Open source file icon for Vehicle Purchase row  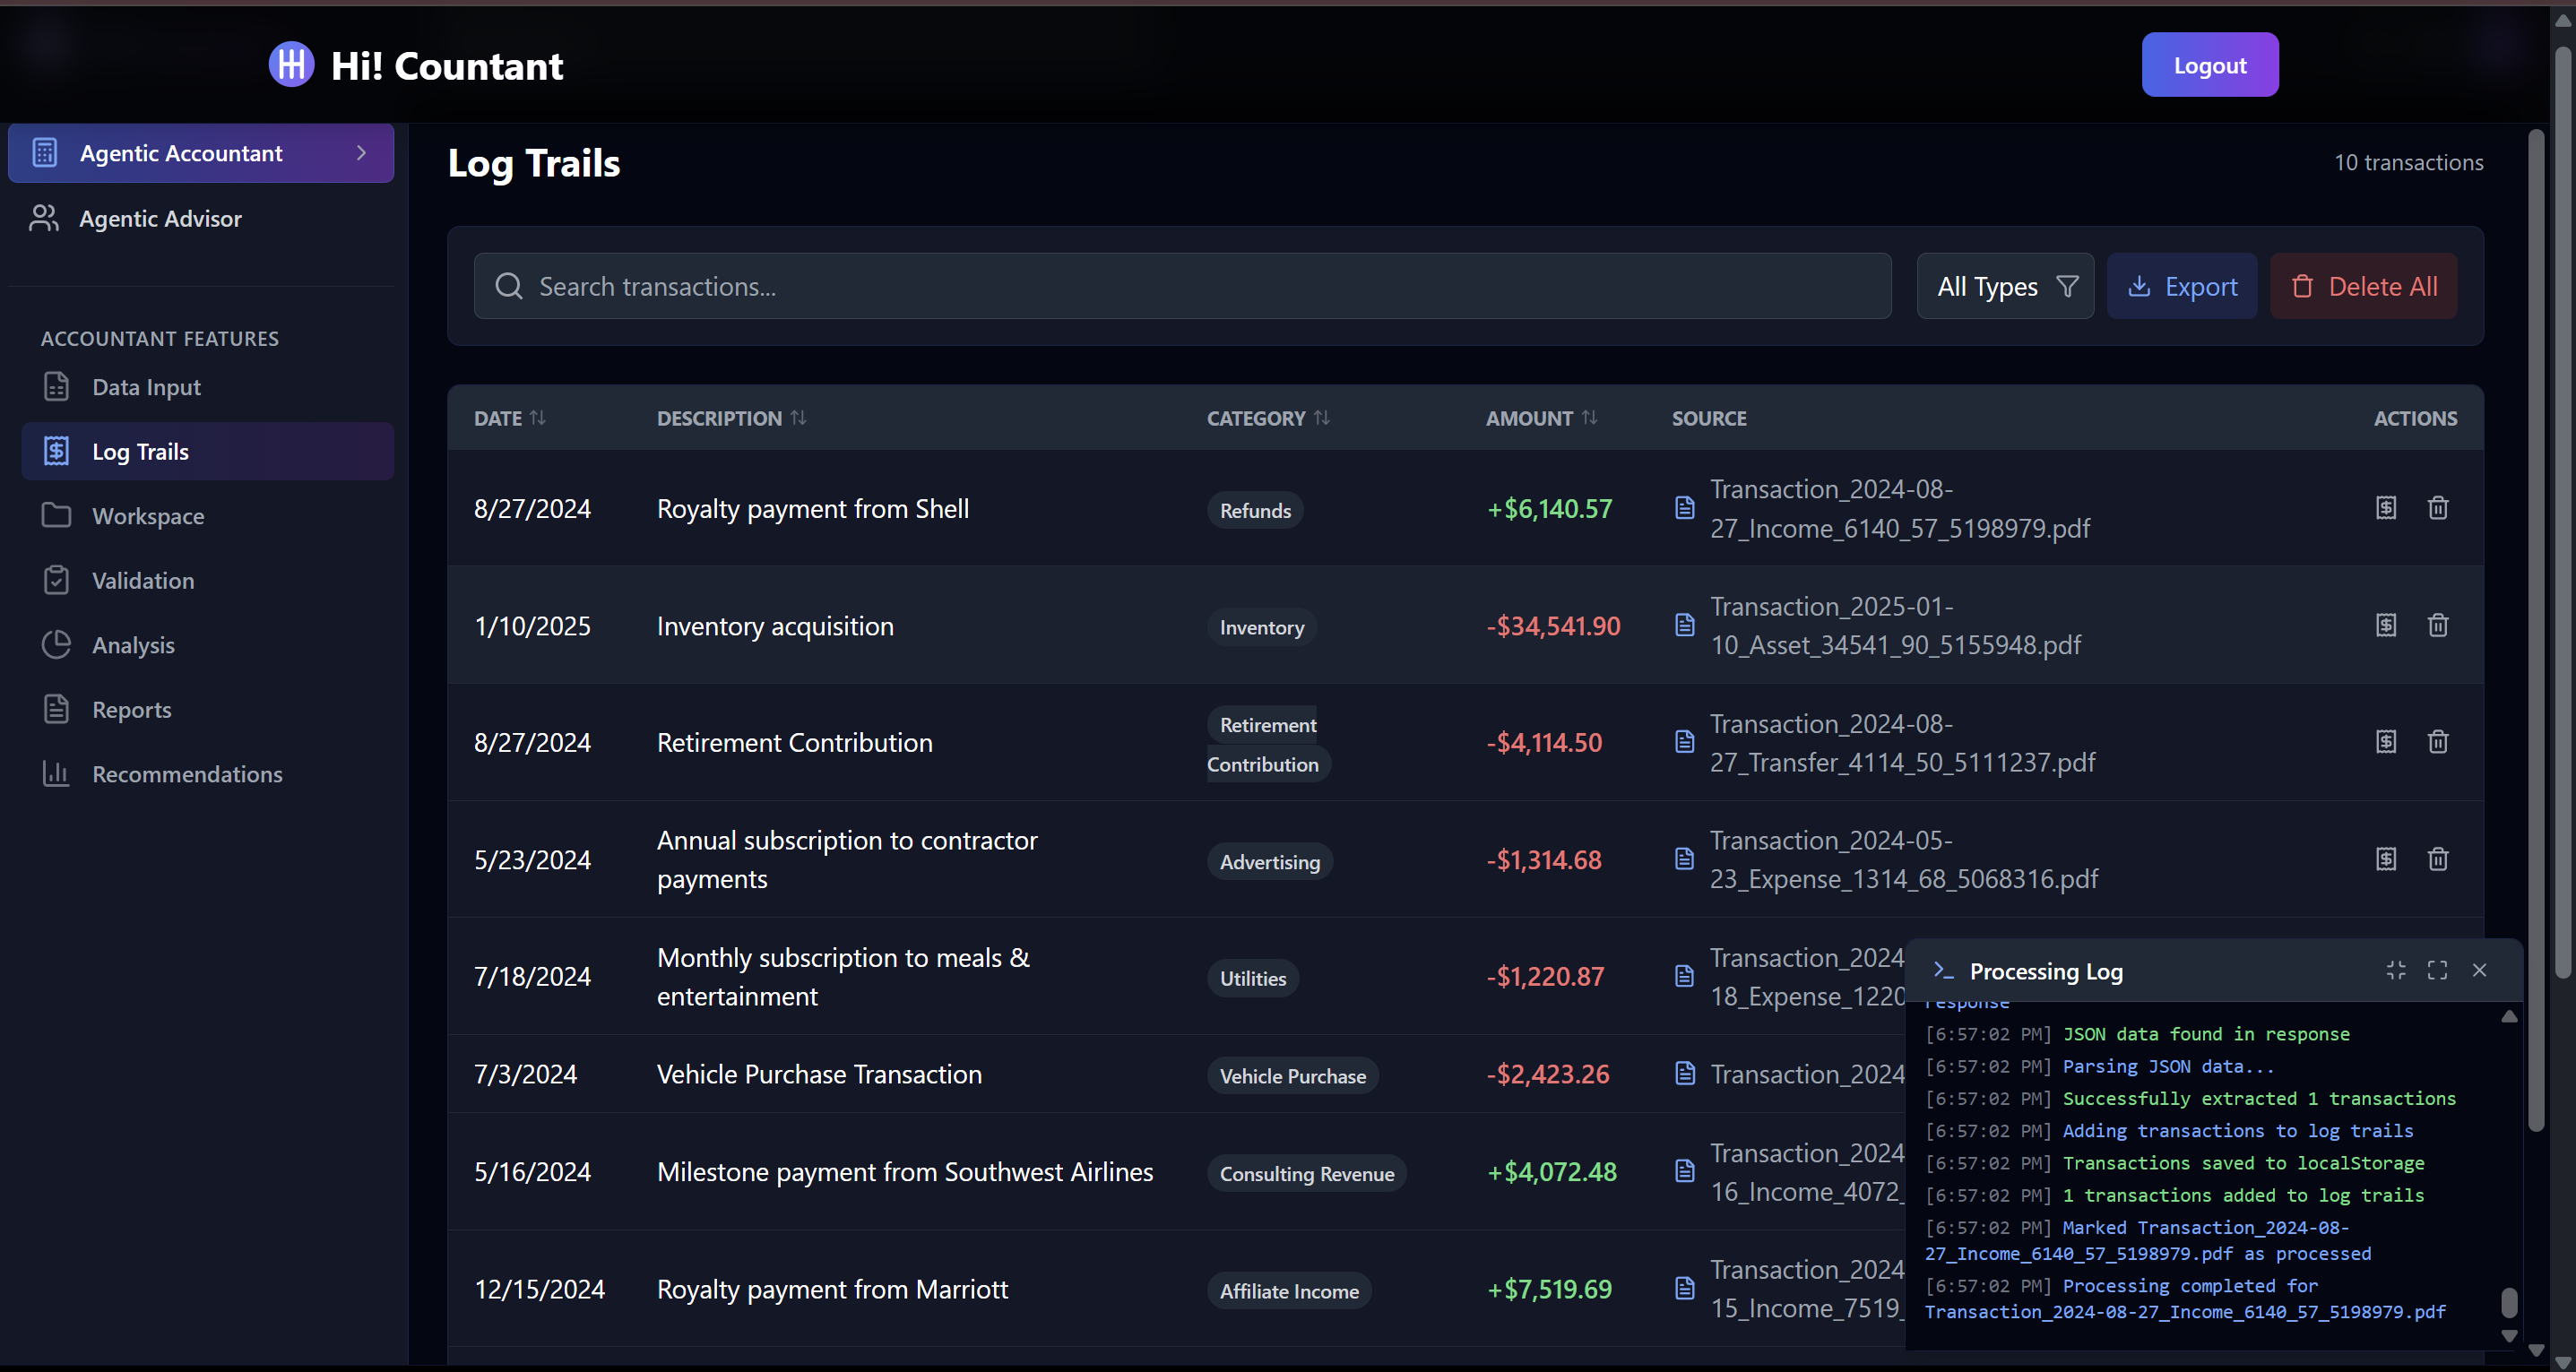pyautogui.click(x=1684, y=1074)
